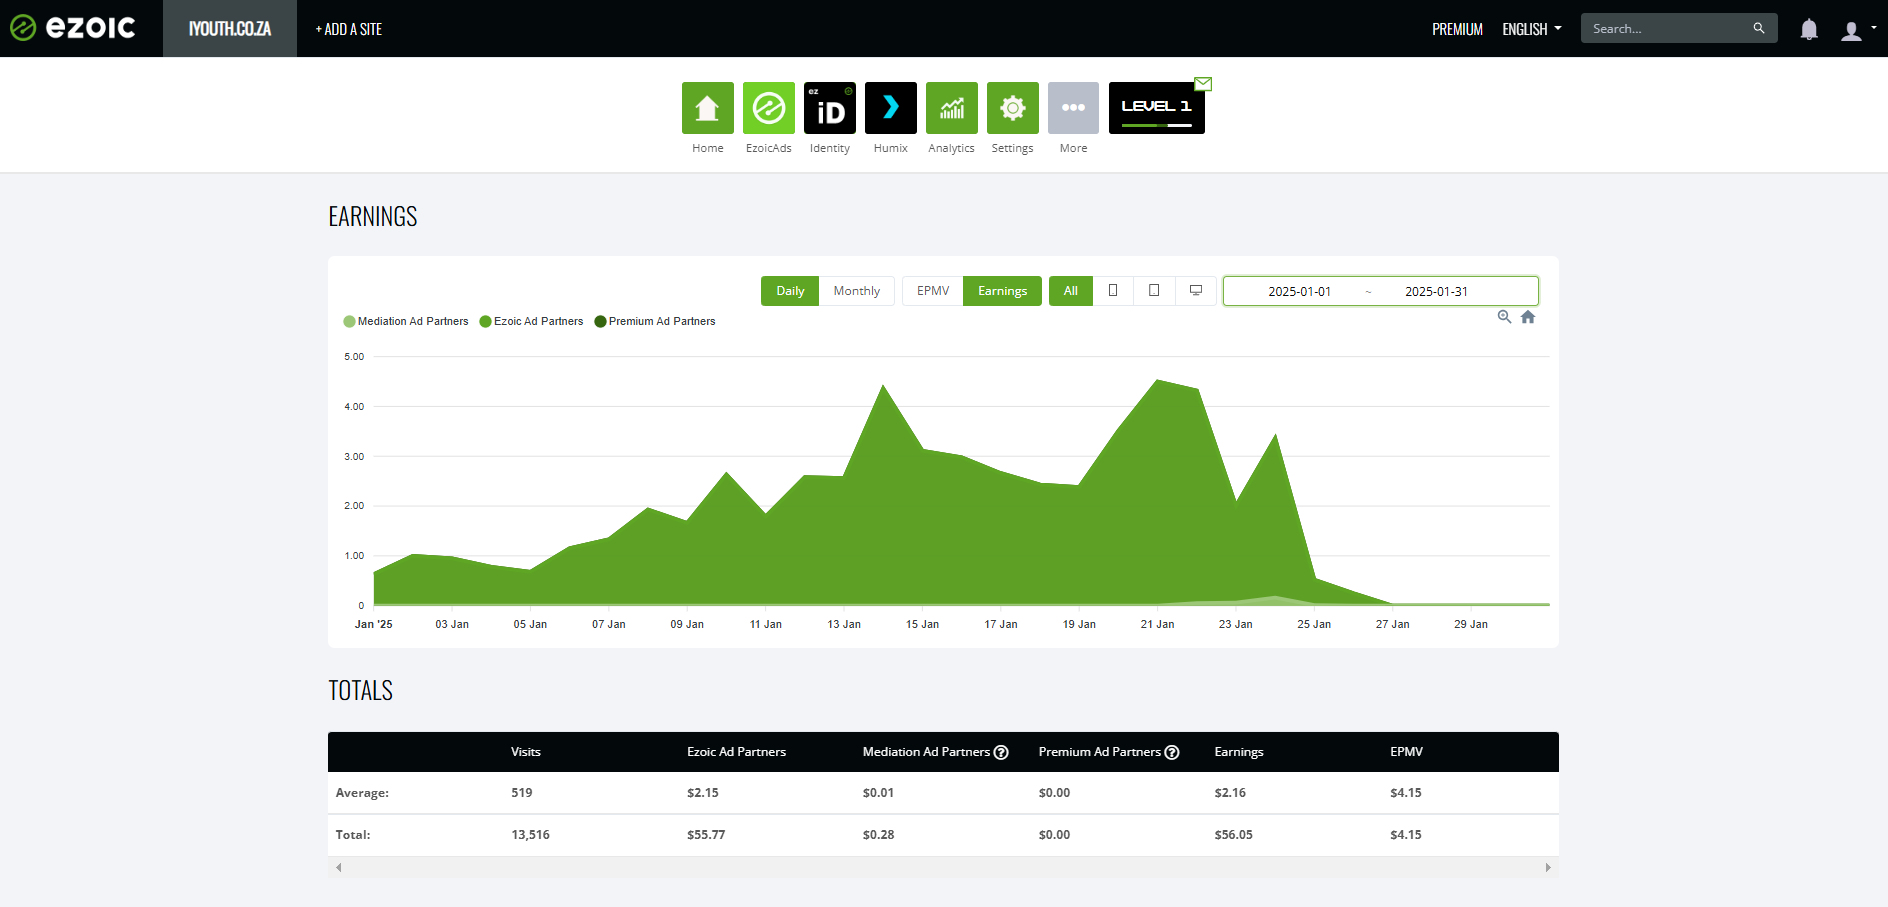Image resolution: width=1888 pixels, height=907 pixels.
Task: Click the chart zoom magnifier icon
Action: click(x=1504, y=317)
